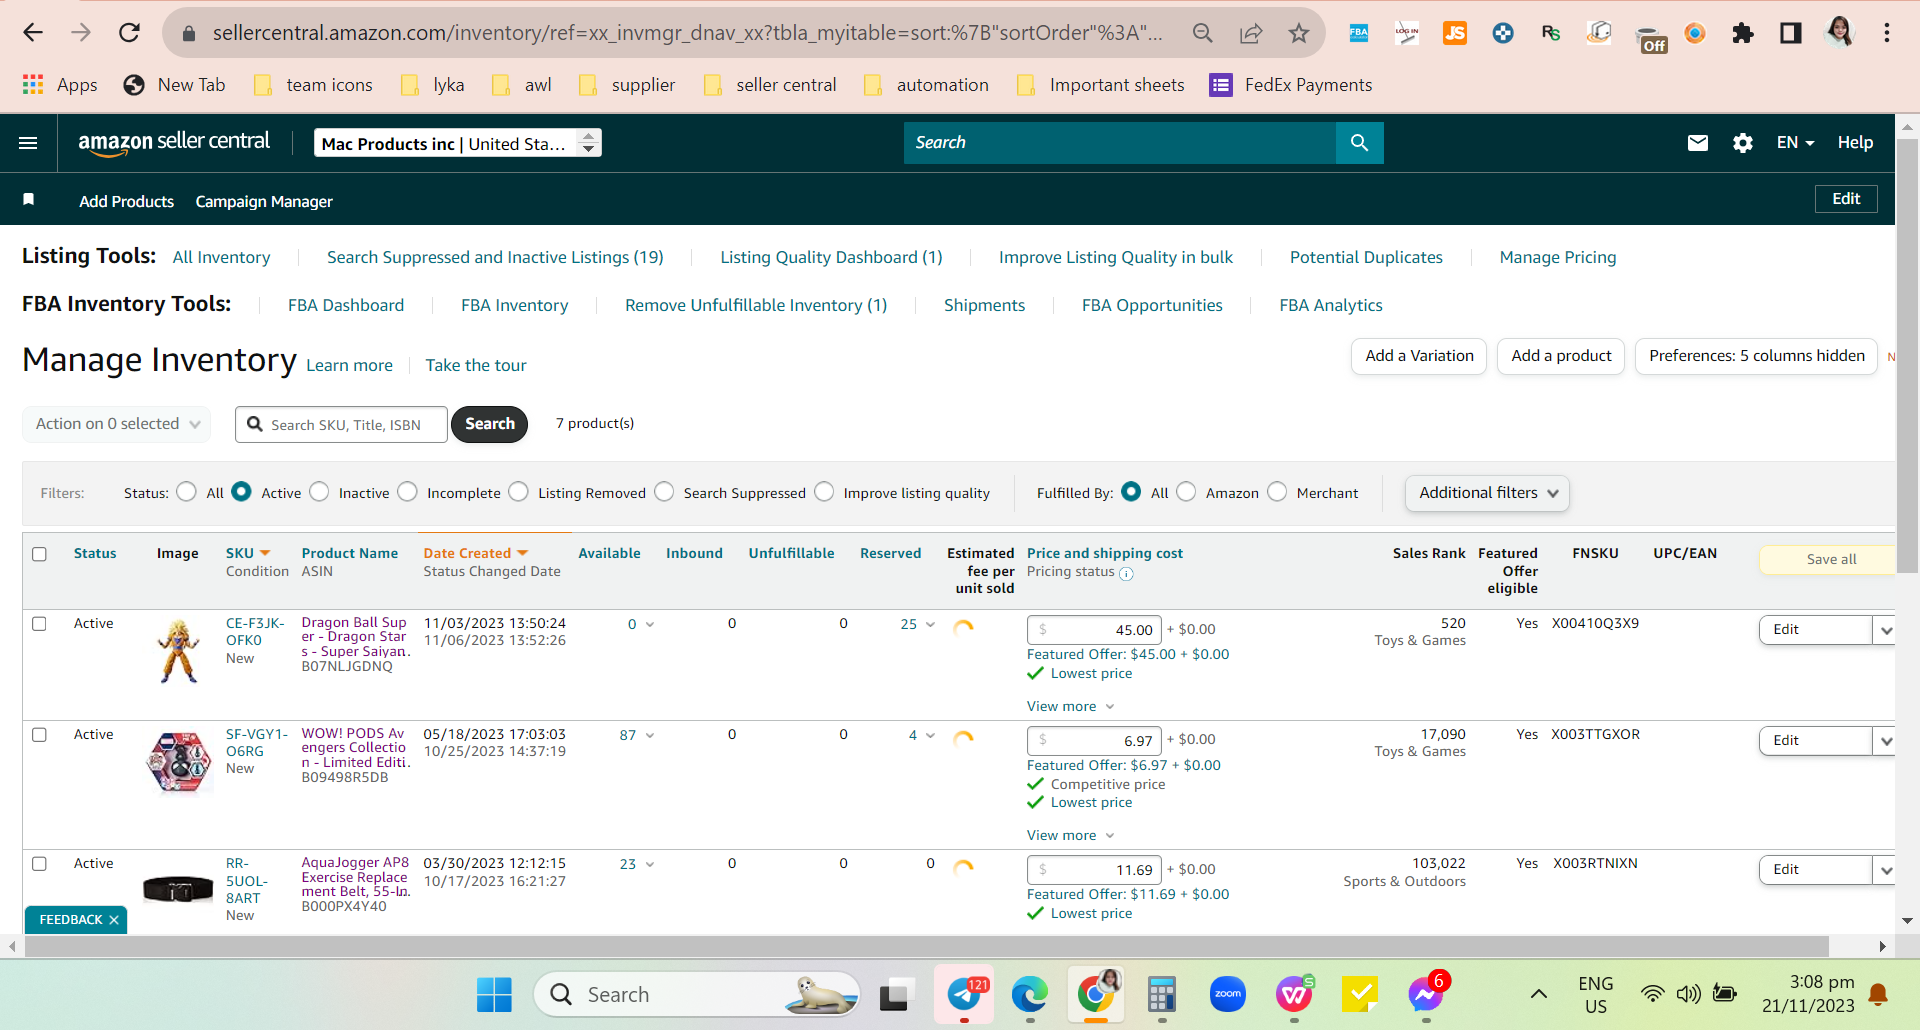Screen dimensions: 1920x1030
Task: Click the JS extension icon
Action: pos(1455,33)
